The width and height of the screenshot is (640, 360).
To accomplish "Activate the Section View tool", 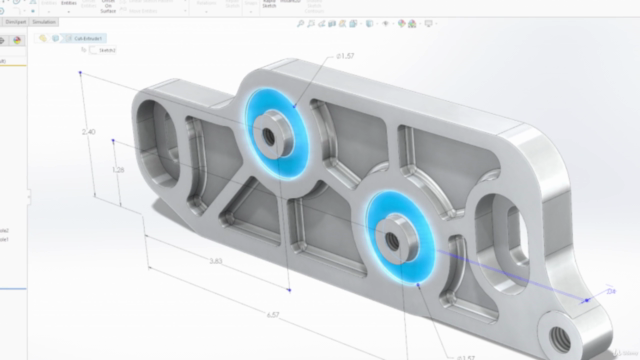I will coord(332,24).
